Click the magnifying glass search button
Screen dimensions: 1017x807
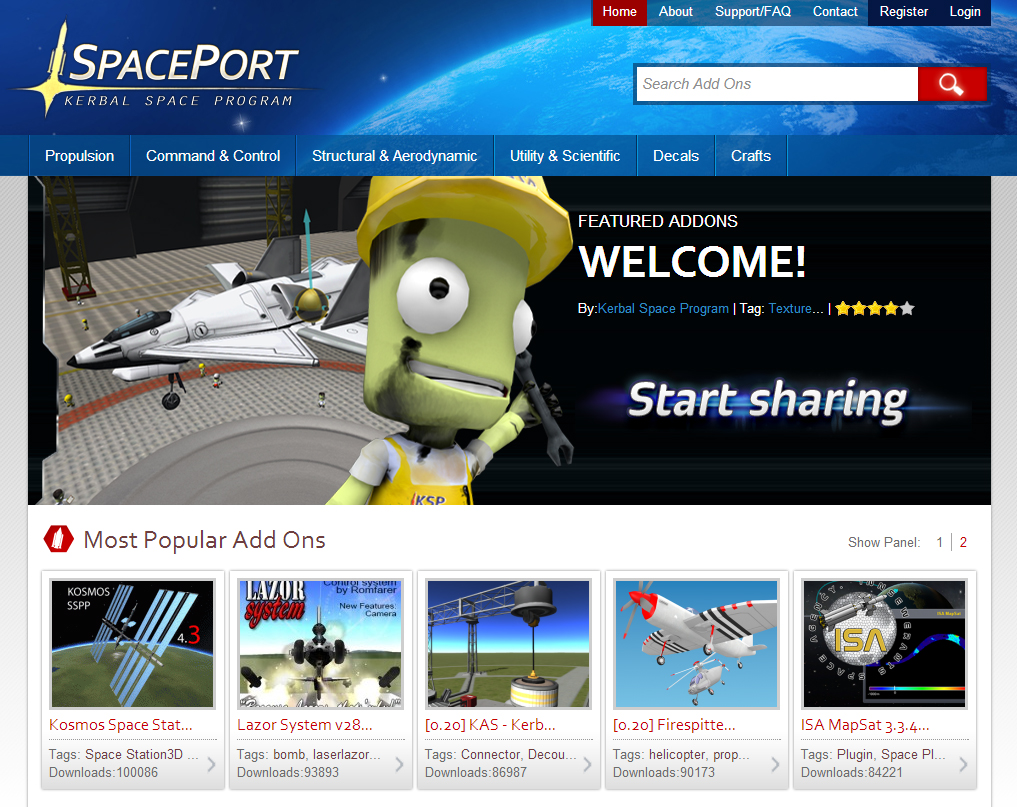tap(951, 85)
